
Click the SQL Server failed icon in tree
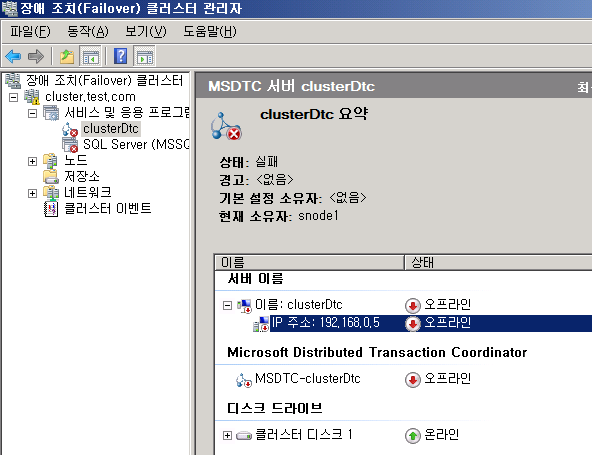pyautogui.click(x=70, y=145)
